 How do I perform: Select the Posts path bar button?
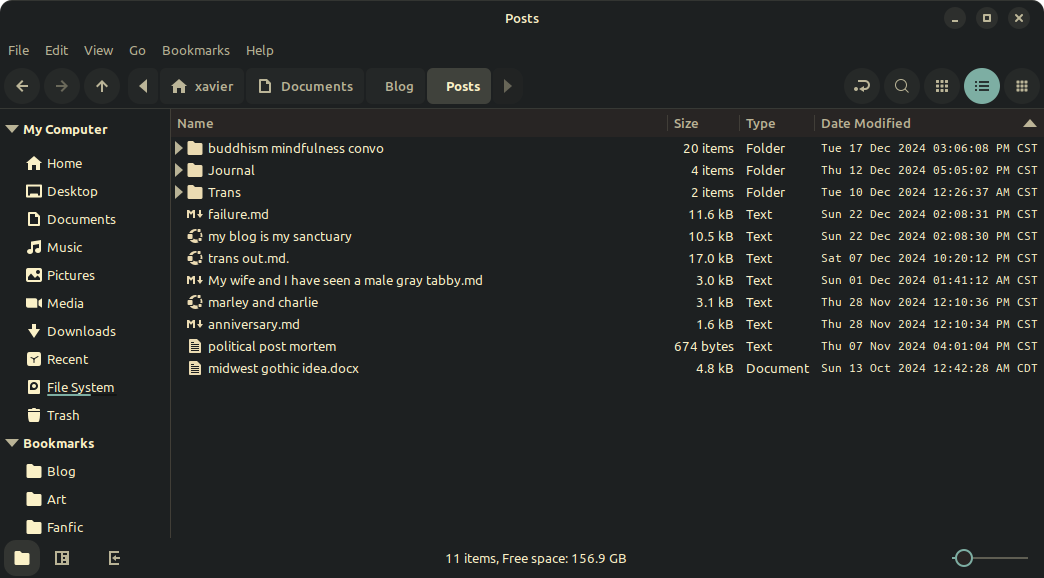pos(459,86)
